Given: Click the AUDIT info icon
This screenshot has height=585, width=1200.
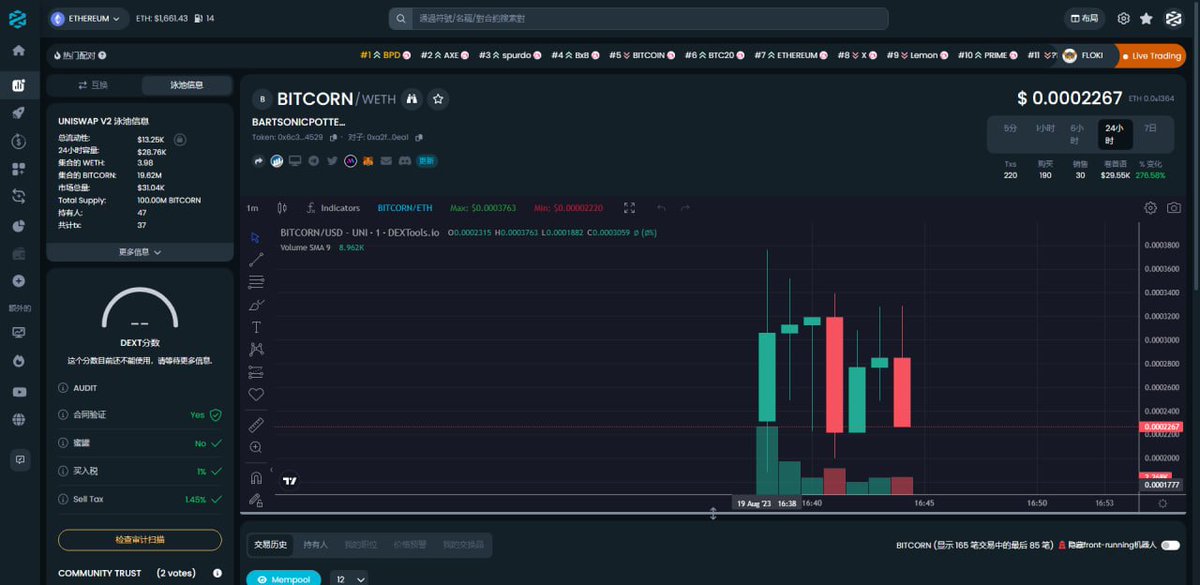Looking at the screenshot, I should 63,387.
